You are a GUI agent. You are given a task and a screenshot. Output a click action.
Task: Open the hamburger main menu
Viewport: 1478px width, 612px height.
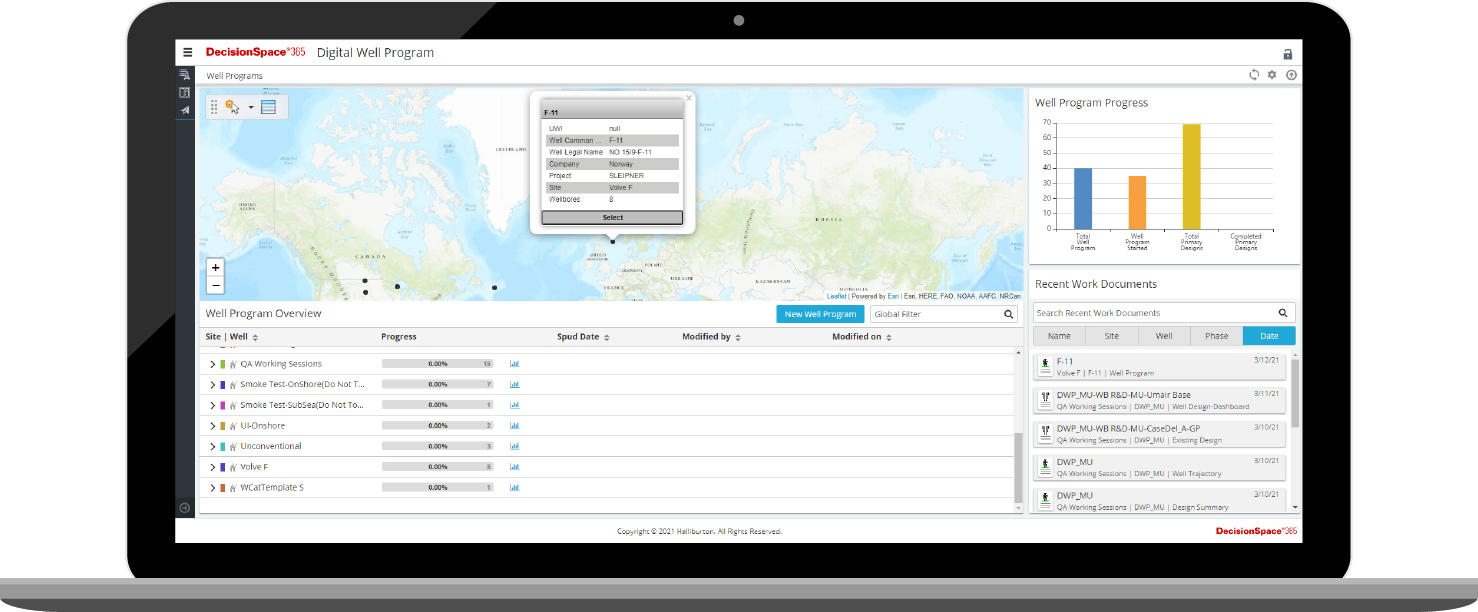[188, 53]
